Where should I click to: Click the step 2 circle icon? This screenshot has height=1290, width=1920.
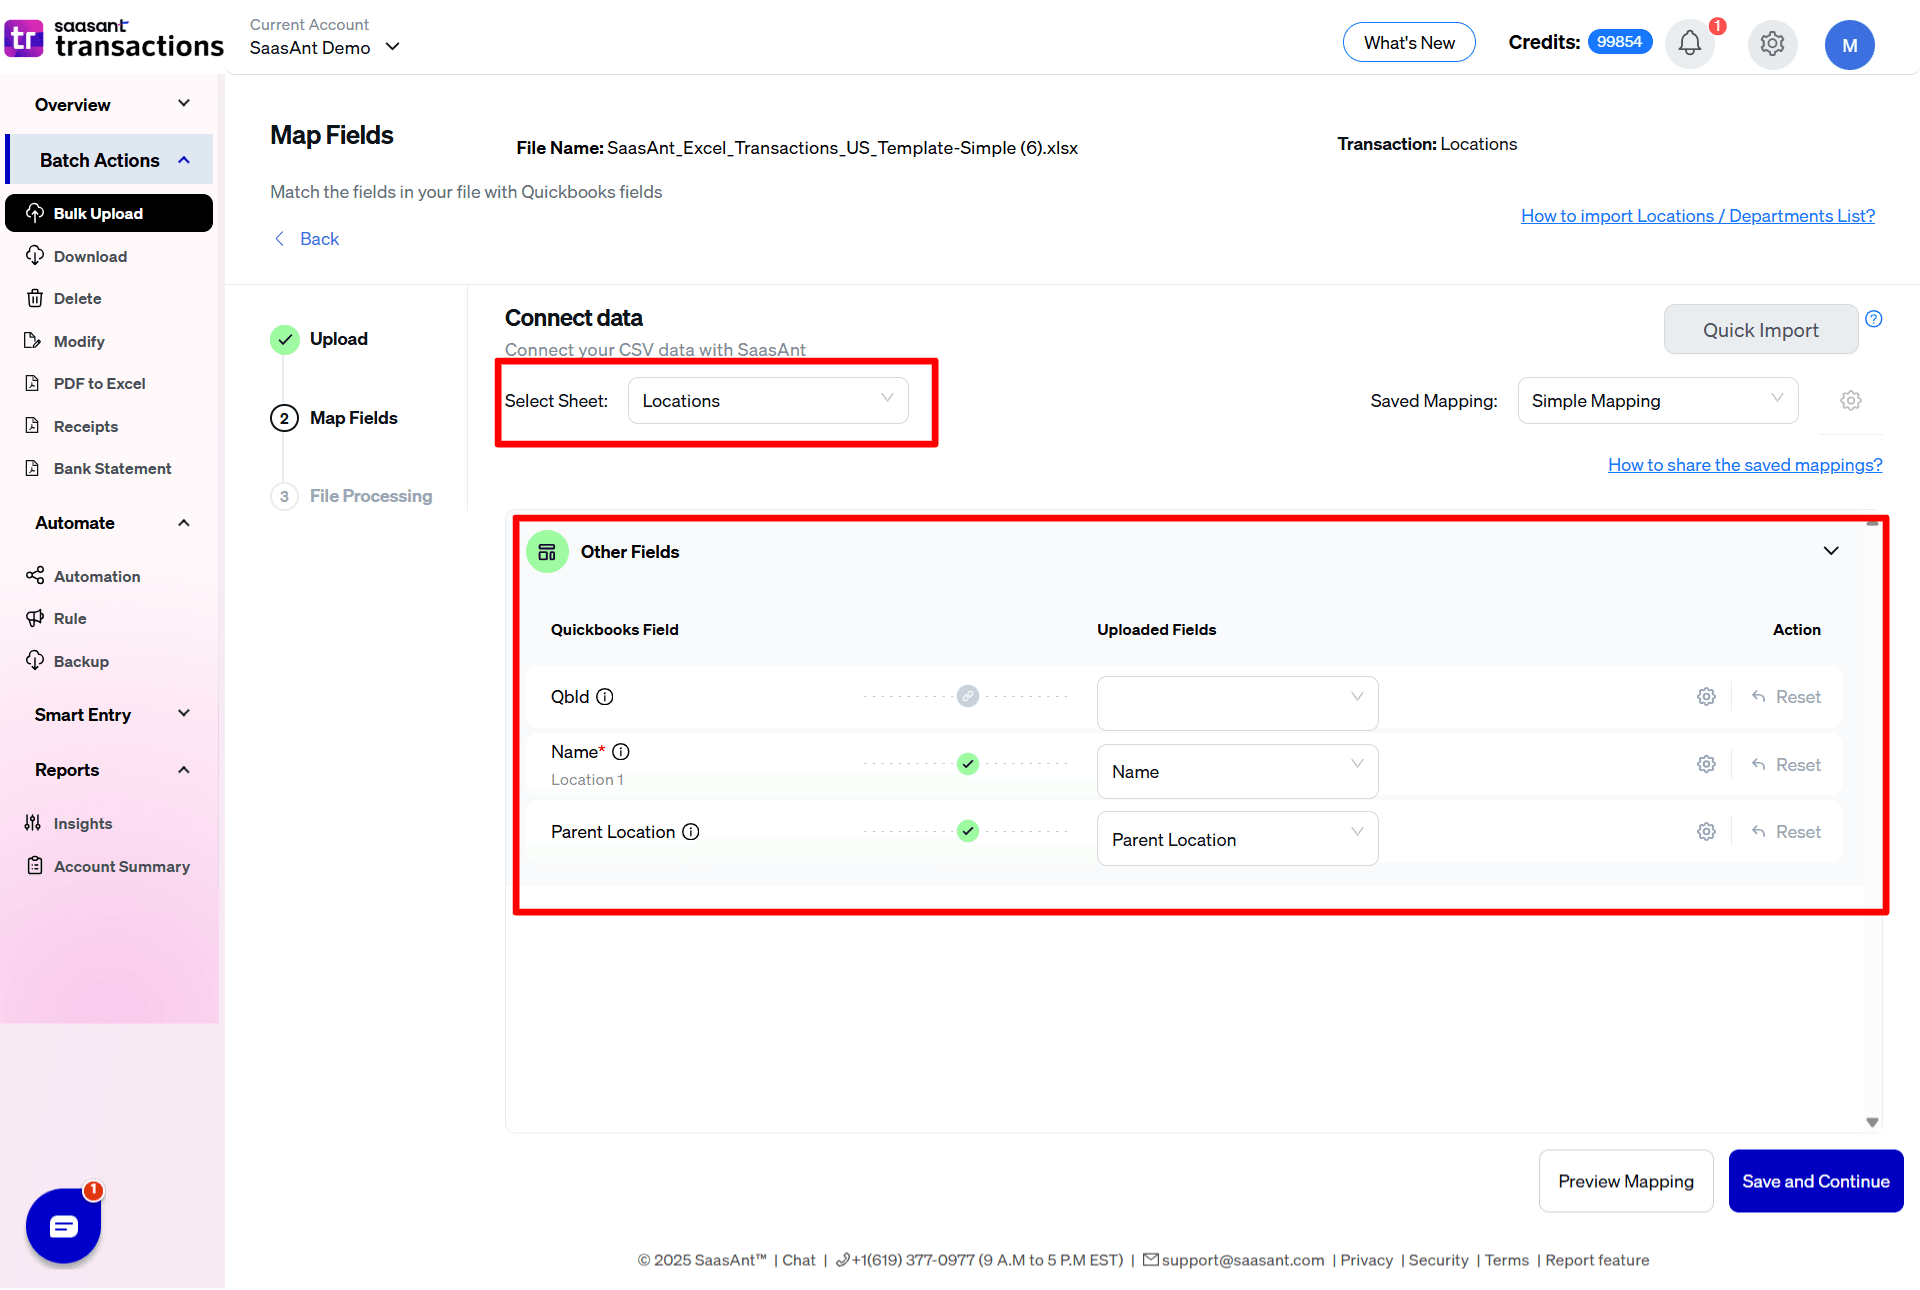pyautogui.click(x=284, y=418)
